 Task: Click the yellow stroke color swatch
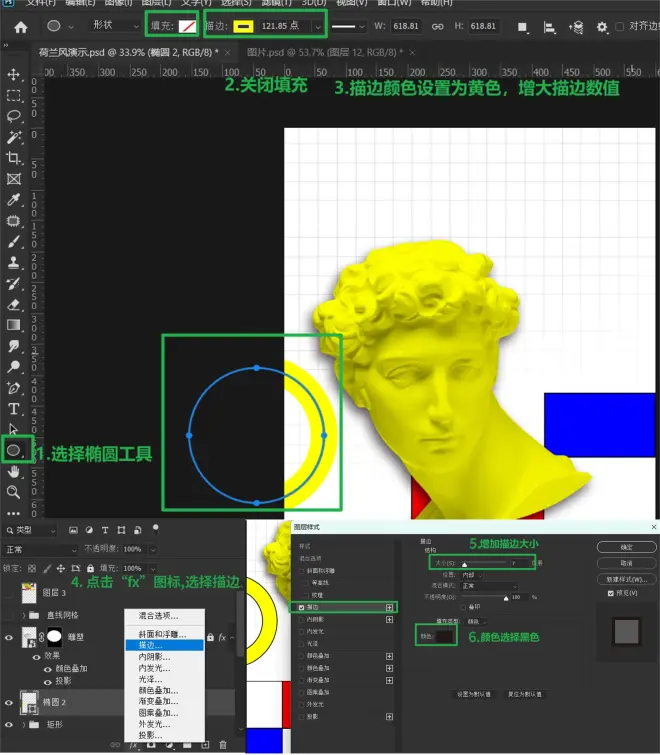(243, 26)
